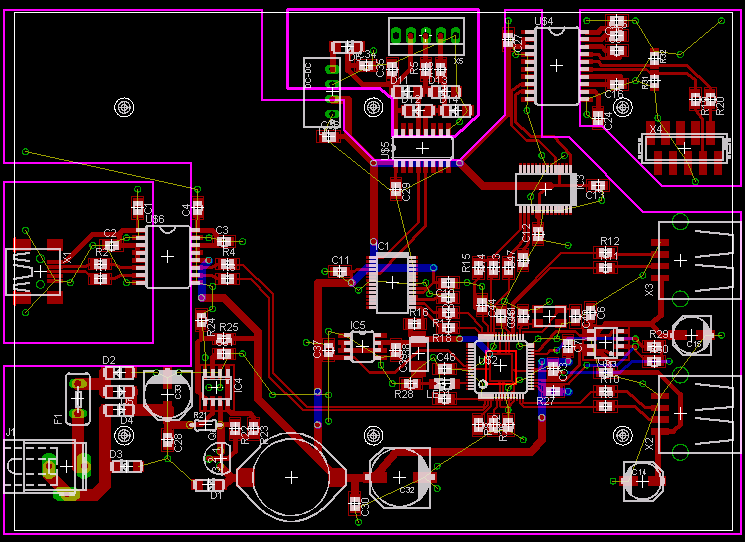The image size is (745, 542).
Task: Select resistor R22
Action: tap(235, 429)
